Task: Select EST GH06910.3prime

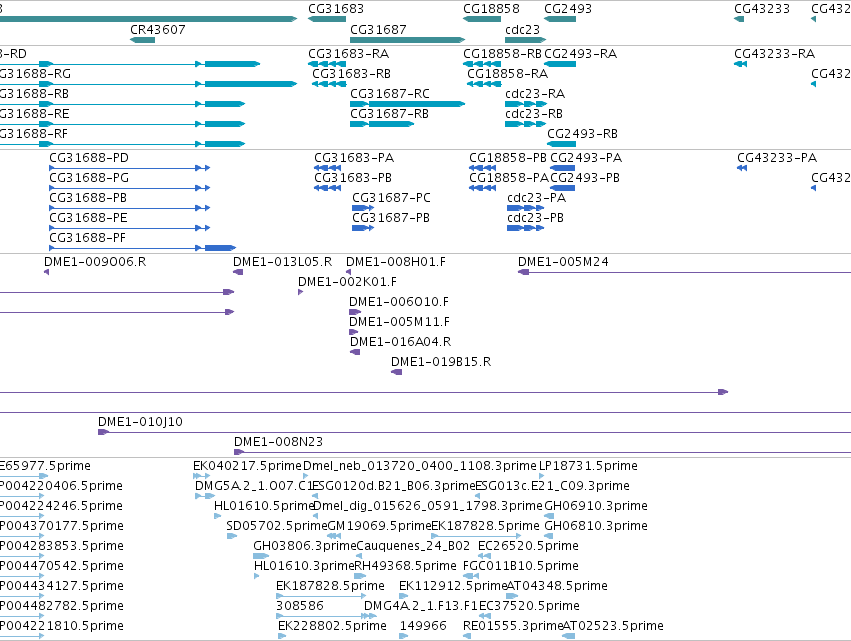Action: 595,506
